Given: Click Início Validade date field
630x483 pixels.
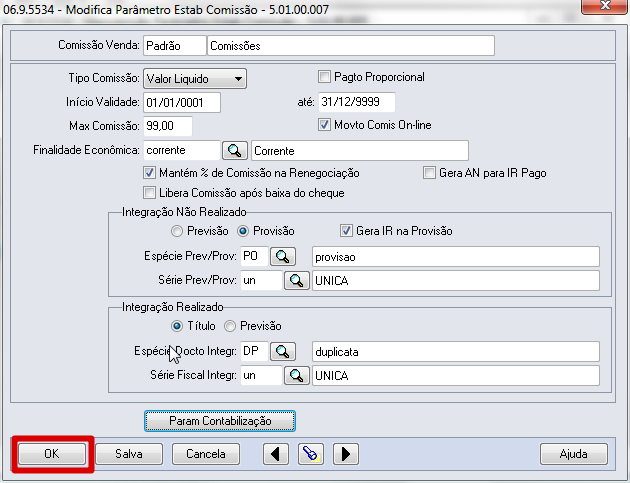Looking at the screenshot, I should [x=182, y=102].
